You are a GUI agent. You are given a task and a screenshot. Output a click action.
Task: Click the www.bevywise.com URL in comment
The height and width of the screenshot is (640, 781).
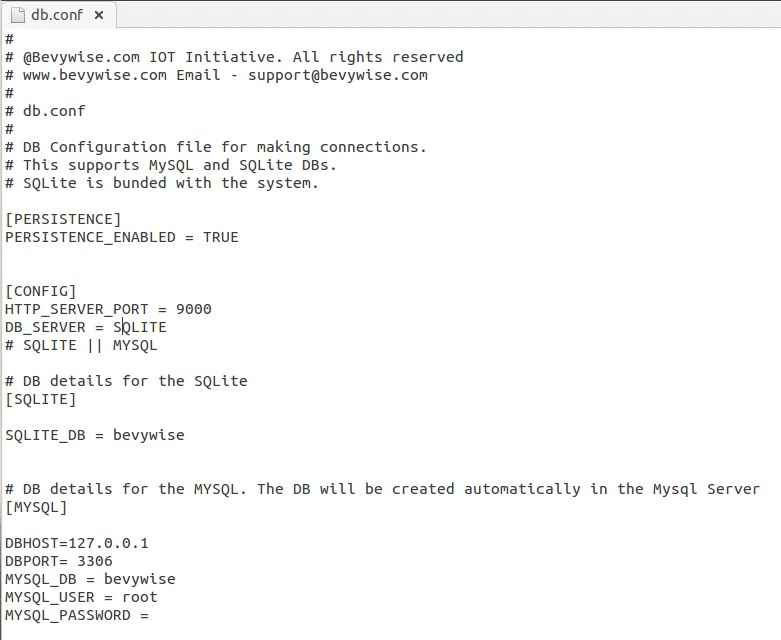[x=95, y=75]
